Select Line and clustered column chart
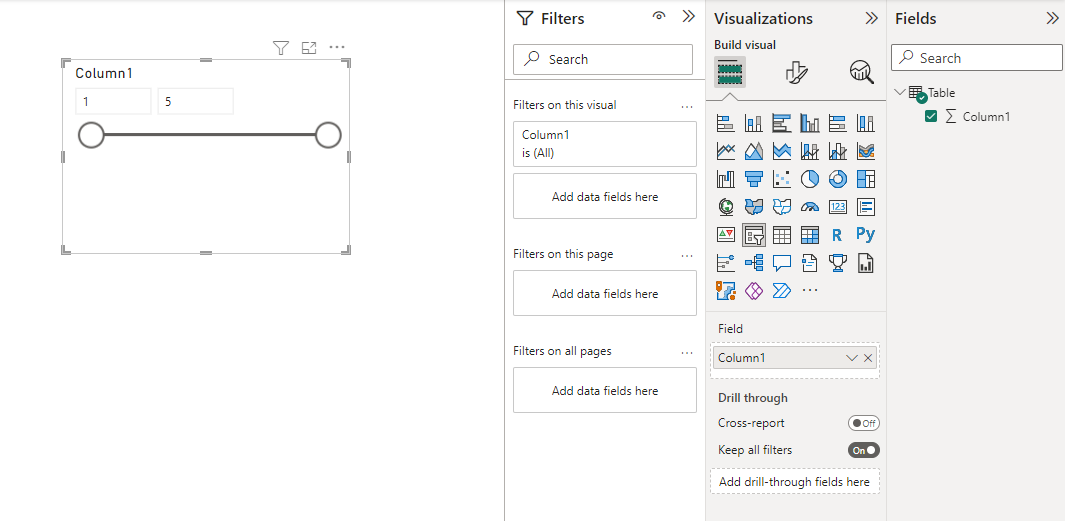This screenshot has height=521, width=1065. click(x=837, y=151)
